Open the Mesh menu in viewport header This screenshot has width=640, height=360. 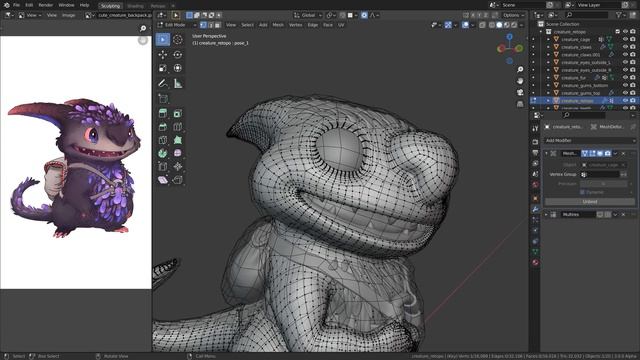pos(278,25)
